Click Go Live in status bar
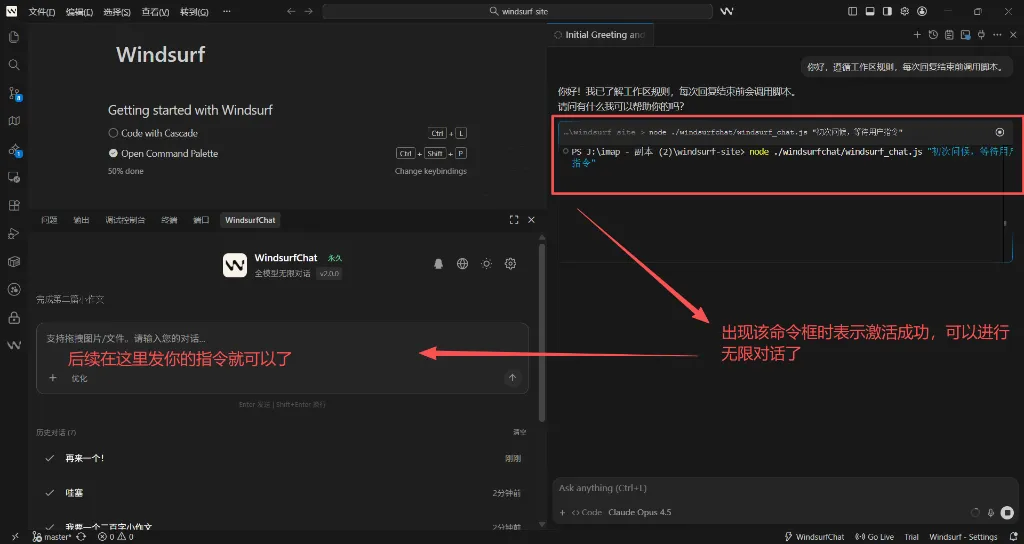This screenshot has height=544, width=1024. [x=875, y=537]
